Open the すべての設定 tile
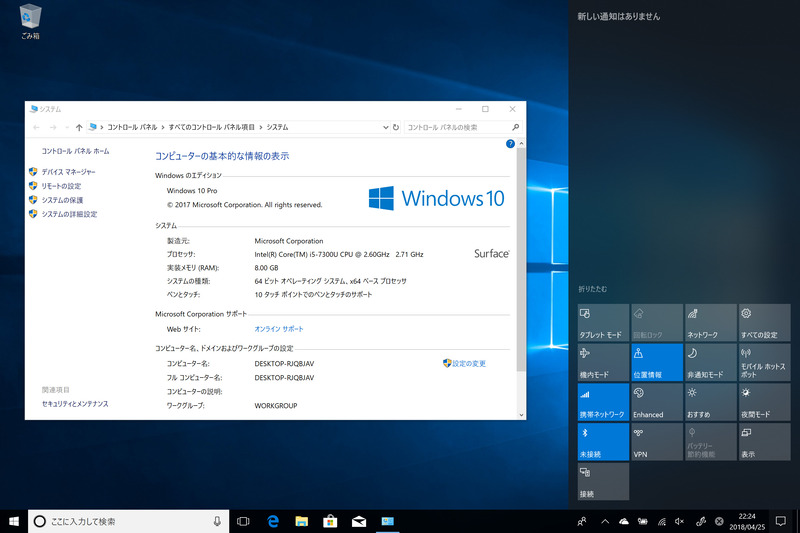Screen dimensions: 800x533 tap(764, 322)
